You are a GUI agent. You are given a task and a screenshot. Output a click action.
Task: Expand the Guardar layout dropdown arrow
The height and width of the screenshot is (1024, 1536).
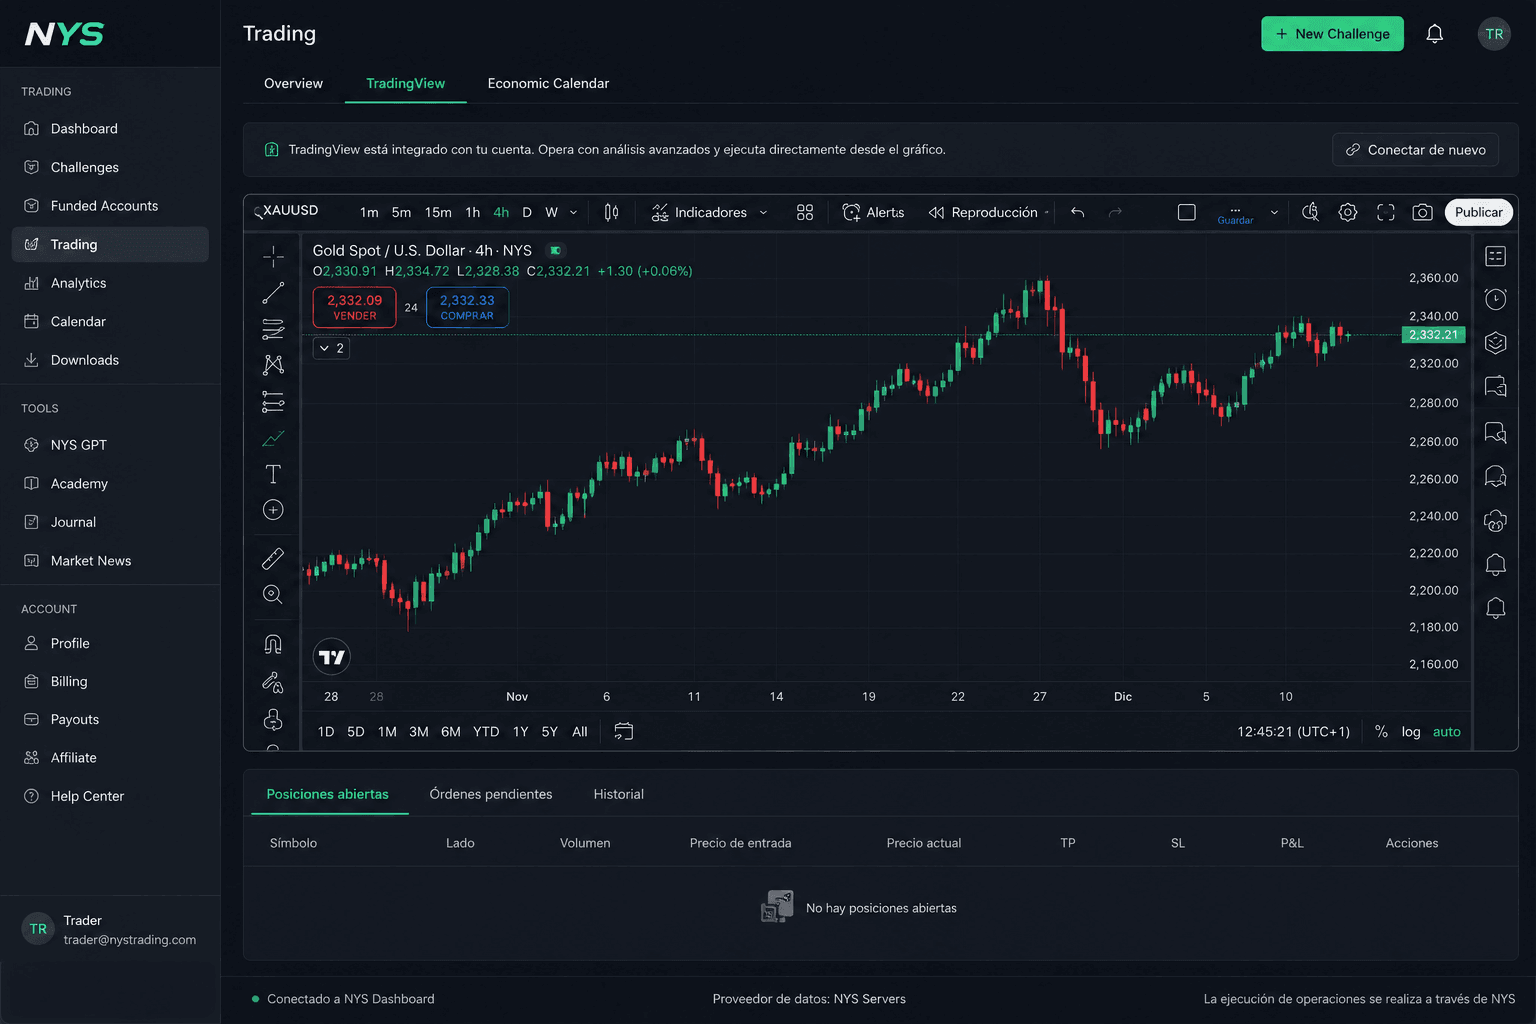click(1274, 212)
